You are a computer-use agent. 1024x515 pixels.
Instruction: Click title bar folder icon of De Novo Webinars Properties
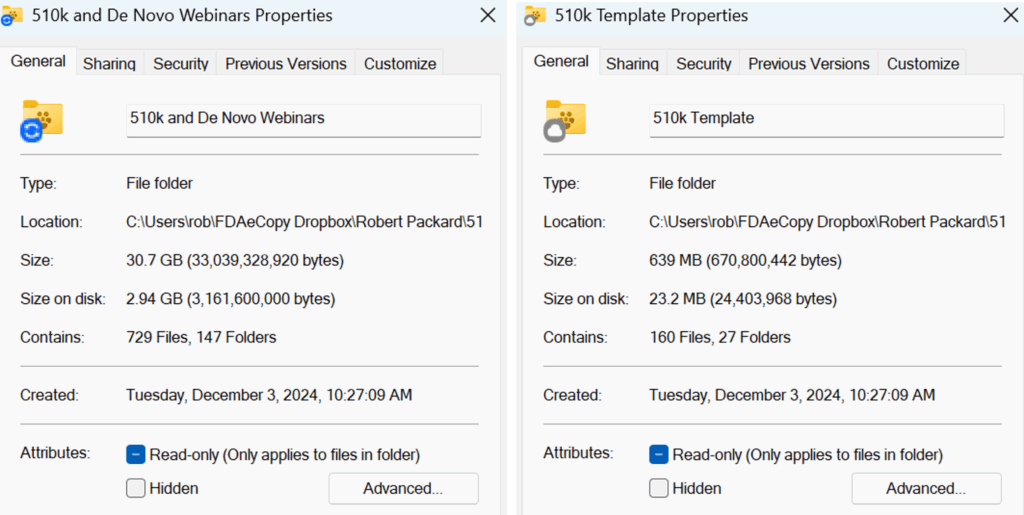coord(12,15)
